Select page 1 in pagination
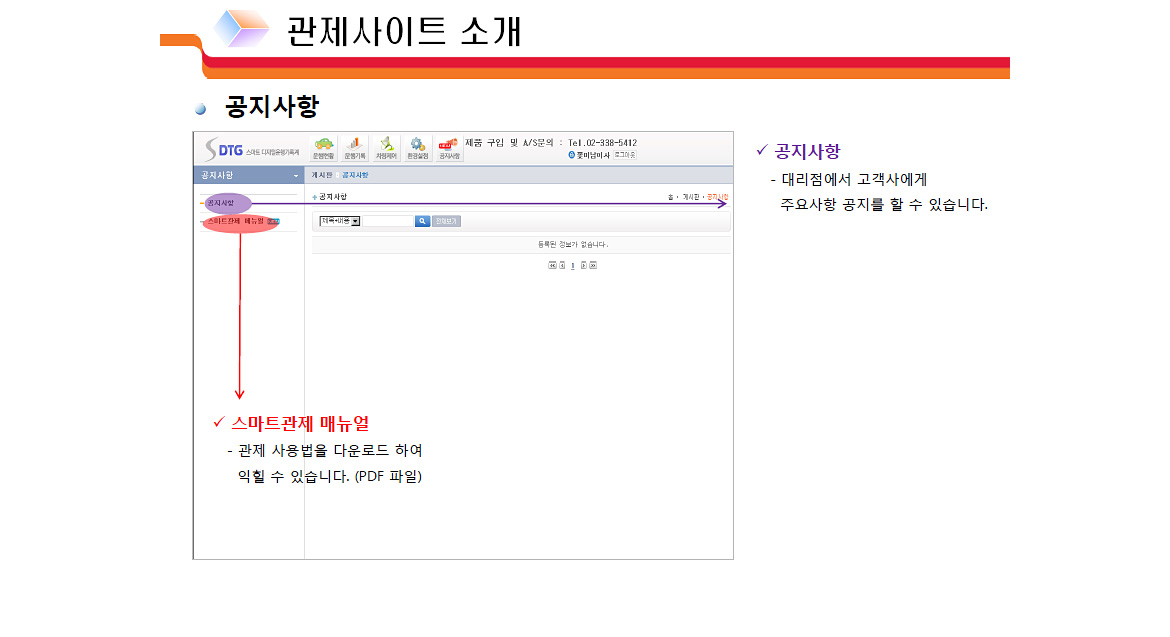The image size is (1170, 637). [x=573, y=266]
